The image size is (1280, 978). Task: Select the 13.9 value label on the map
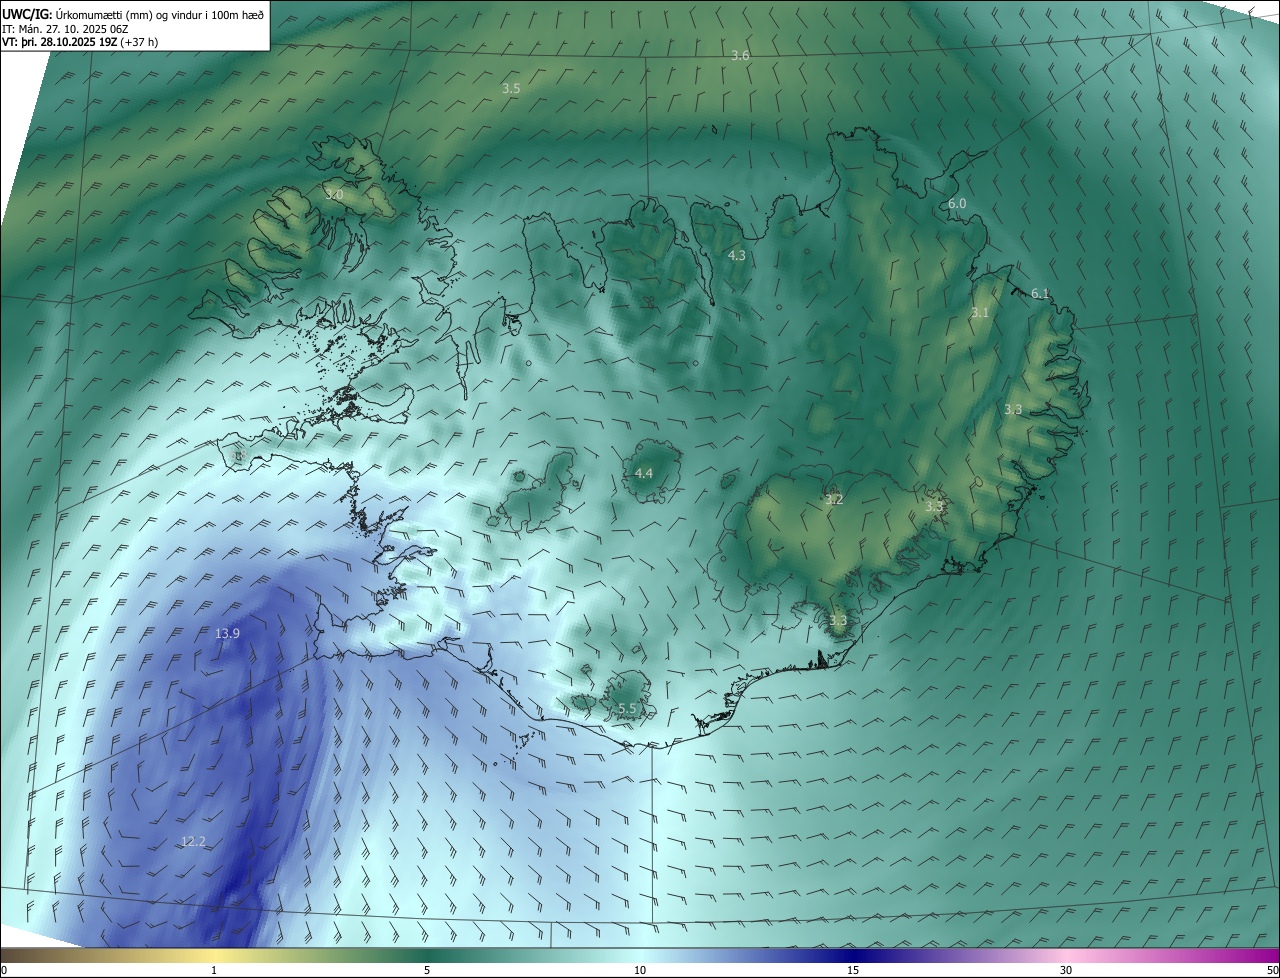(x=227, y=634)
